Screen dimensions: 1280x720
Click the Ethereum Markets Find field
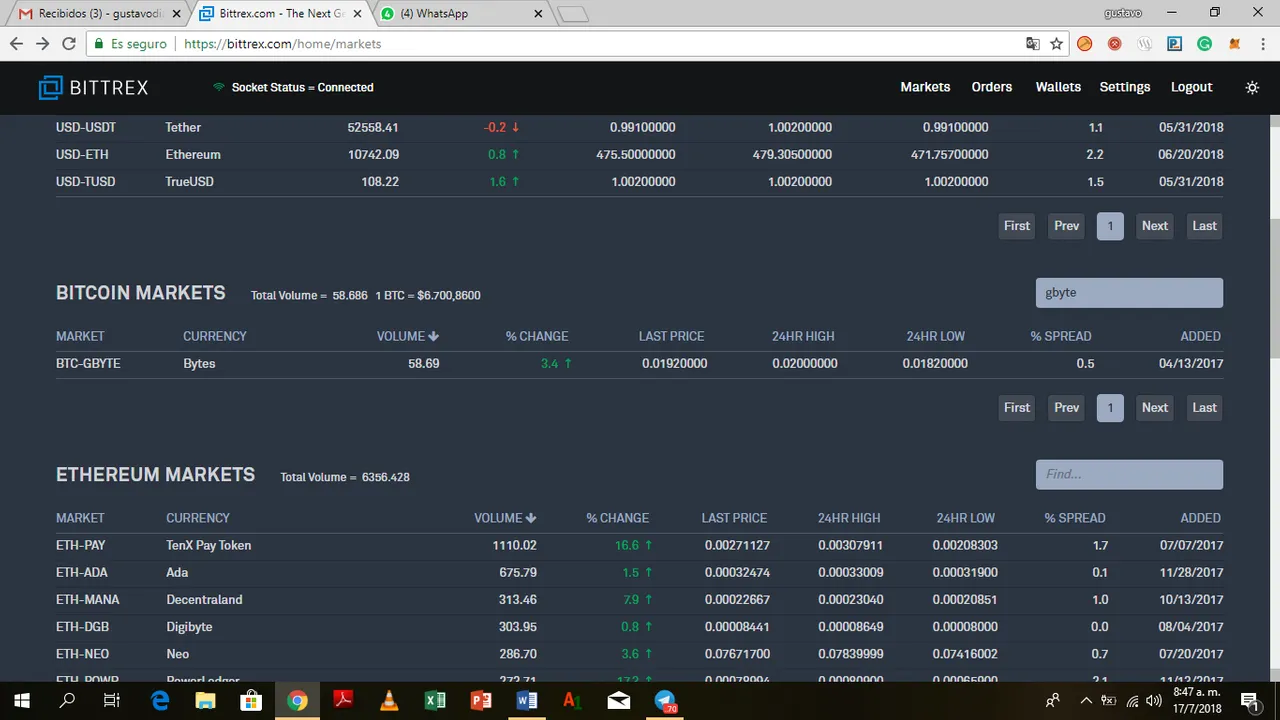point(1129,474)
